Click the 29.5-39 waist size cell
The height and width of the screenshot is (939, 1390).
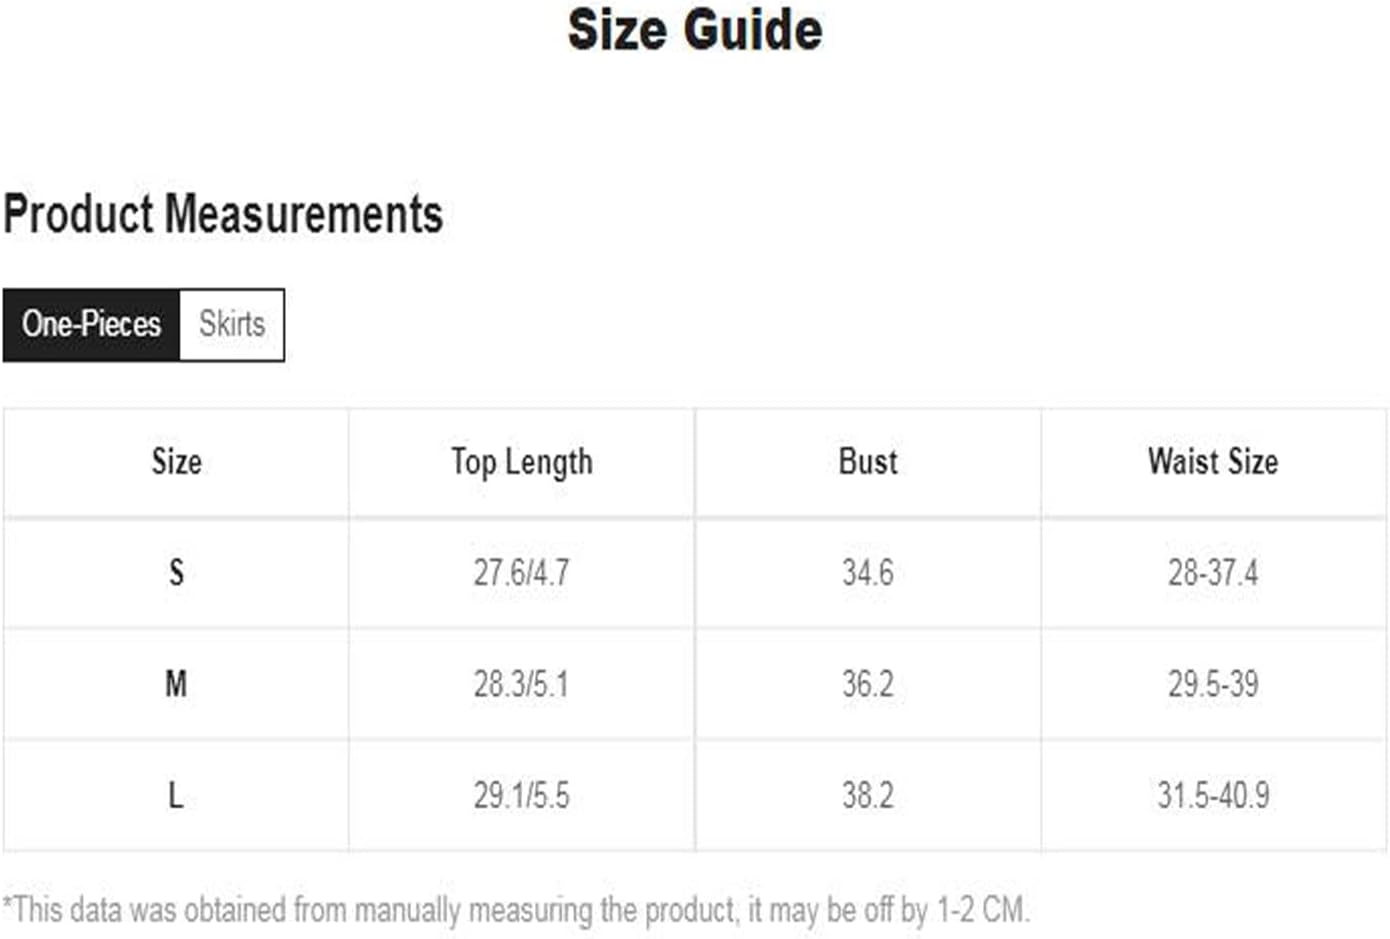click(1213, 685)
